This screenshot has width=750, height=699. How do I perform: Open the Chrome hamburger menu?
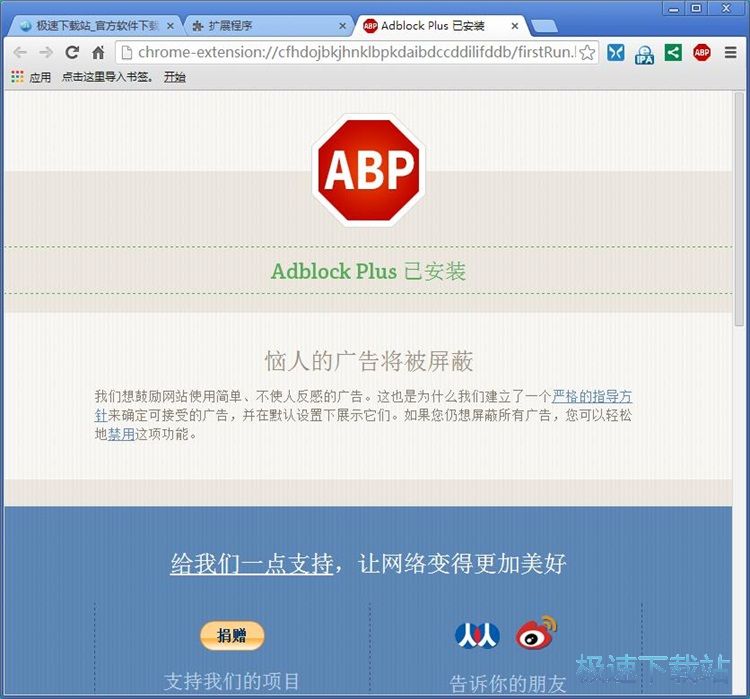pos(730,52)
